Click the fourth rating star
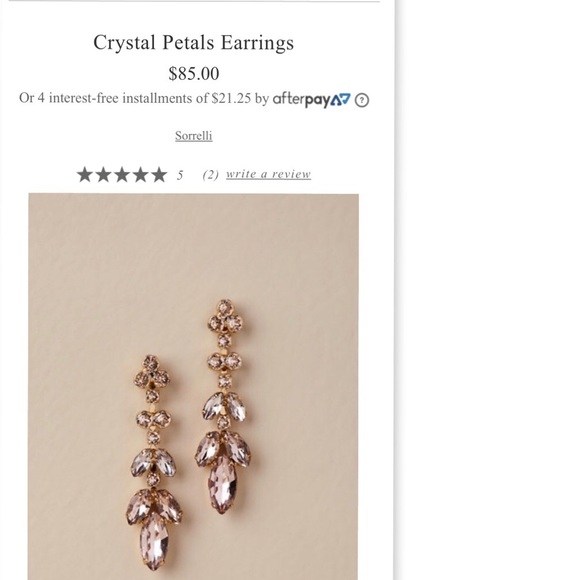This screenshot has width=580, height=580. pos(141,175)
